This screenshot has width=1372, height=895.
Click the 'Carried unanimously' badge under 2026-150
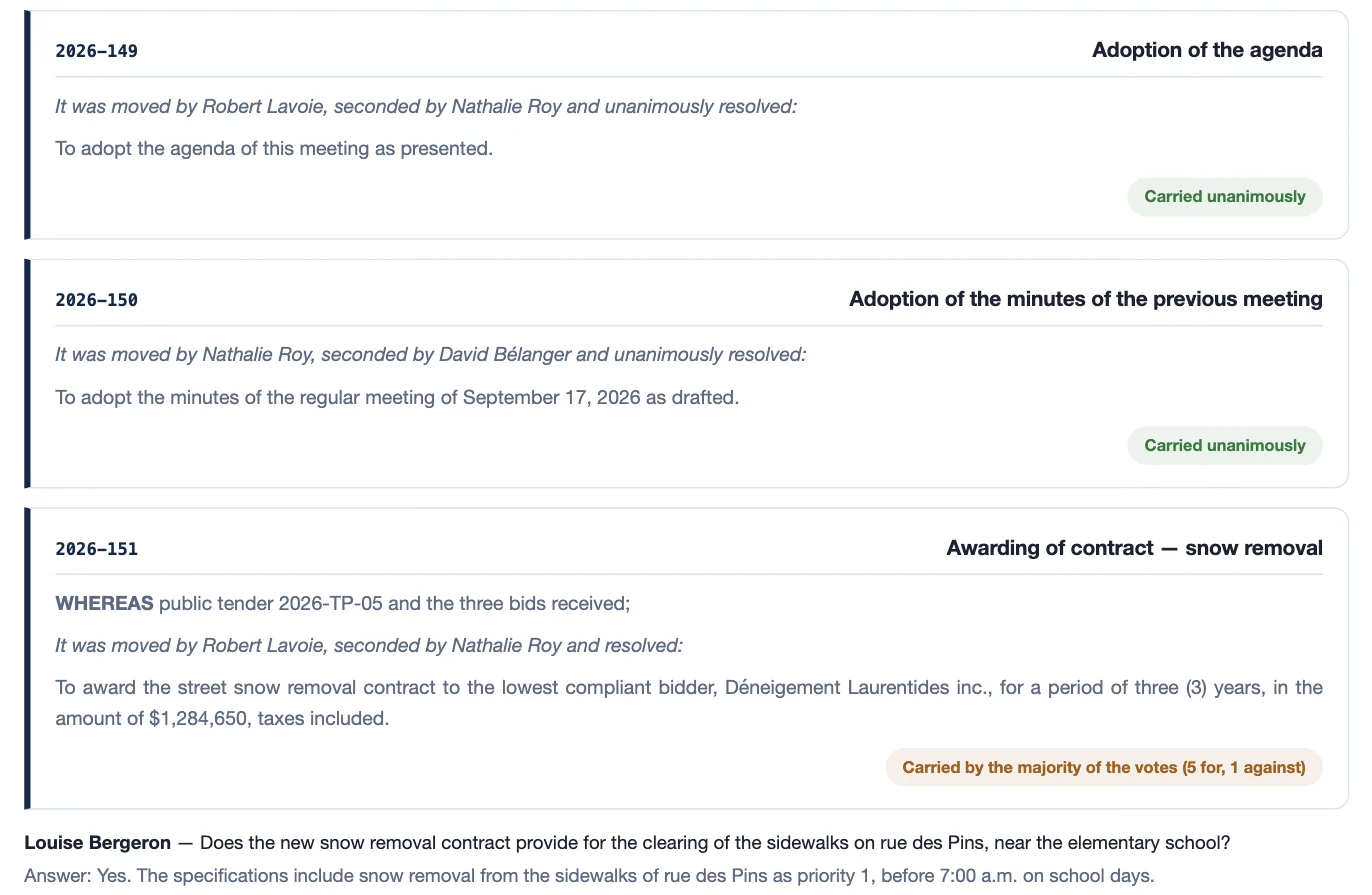[x=1225, y=446]
